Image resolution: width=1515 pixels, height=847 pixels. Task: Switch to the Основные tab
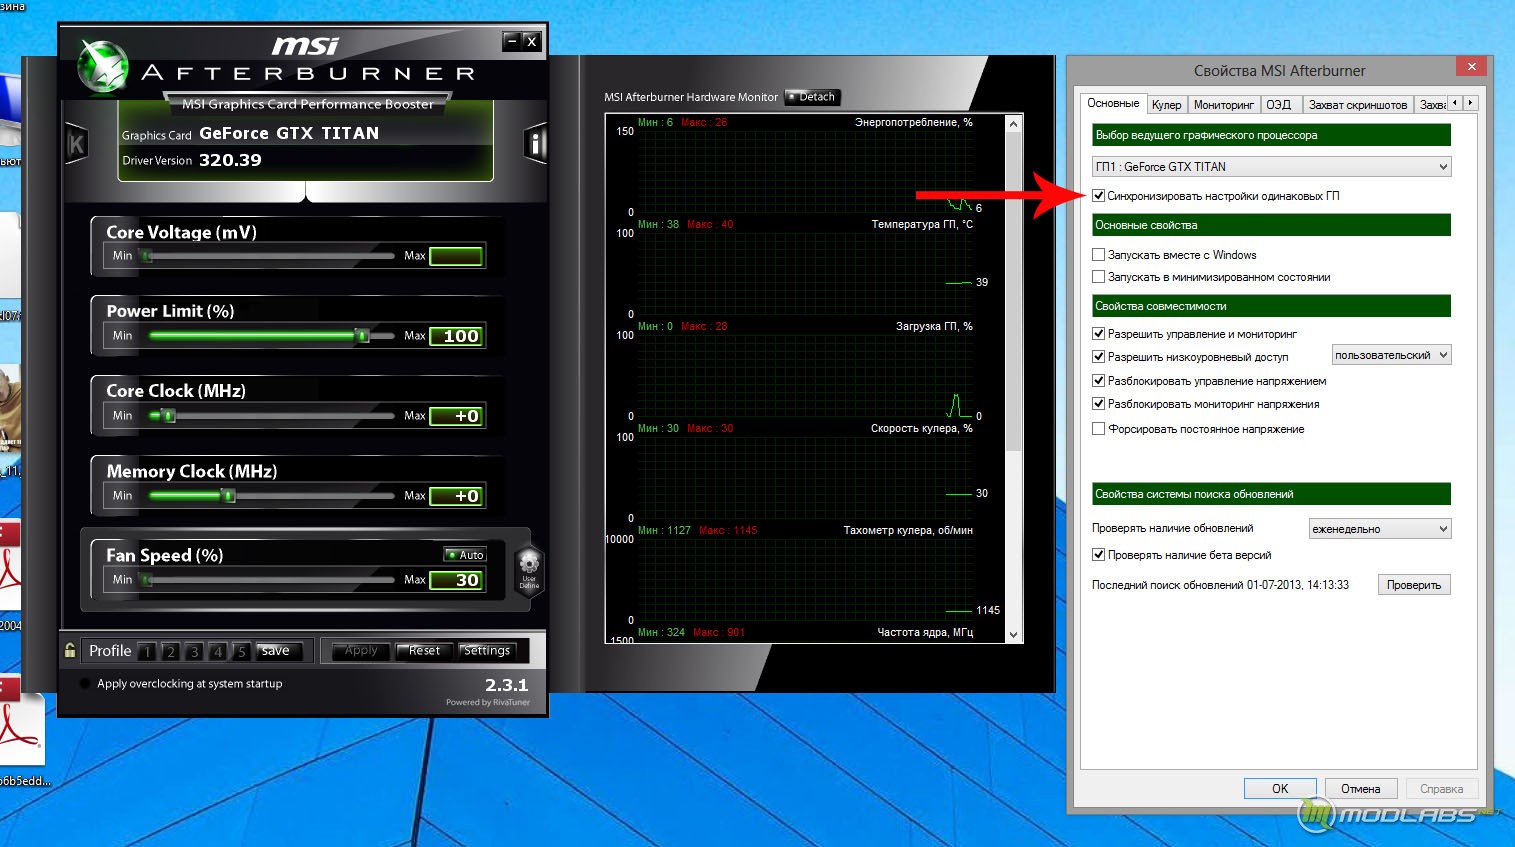coord(1113,103)
